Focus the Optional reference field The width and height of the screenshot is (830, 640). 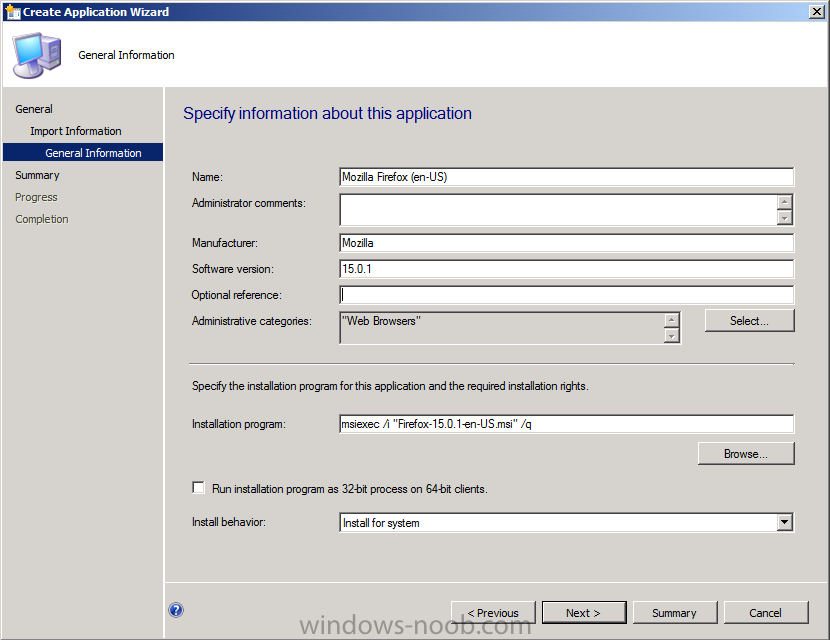click(566, 295)
